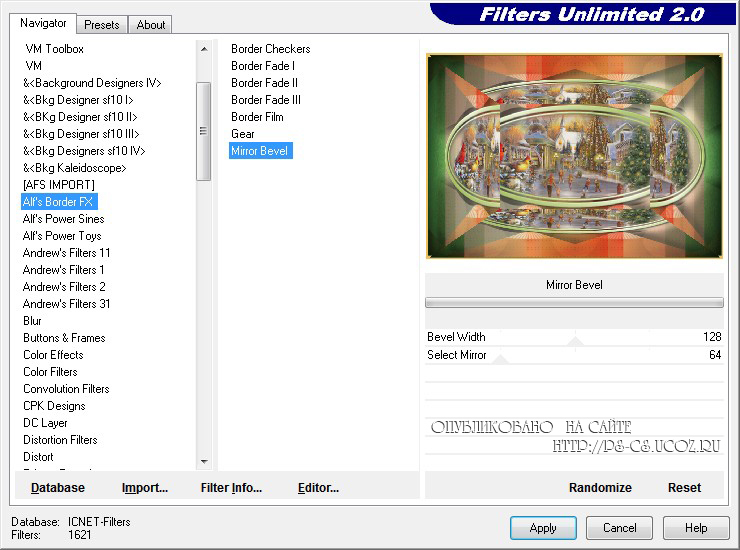The image size is (740, 550).
Task: Select Andrew's Filters 1
Action: (64, 270)
